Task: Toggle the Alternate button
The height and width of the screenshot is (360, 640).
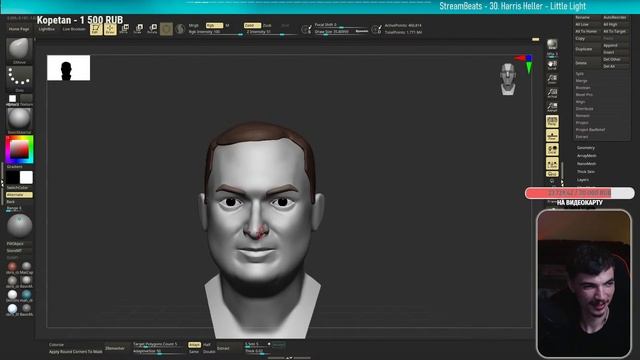Action: (19, 195)
